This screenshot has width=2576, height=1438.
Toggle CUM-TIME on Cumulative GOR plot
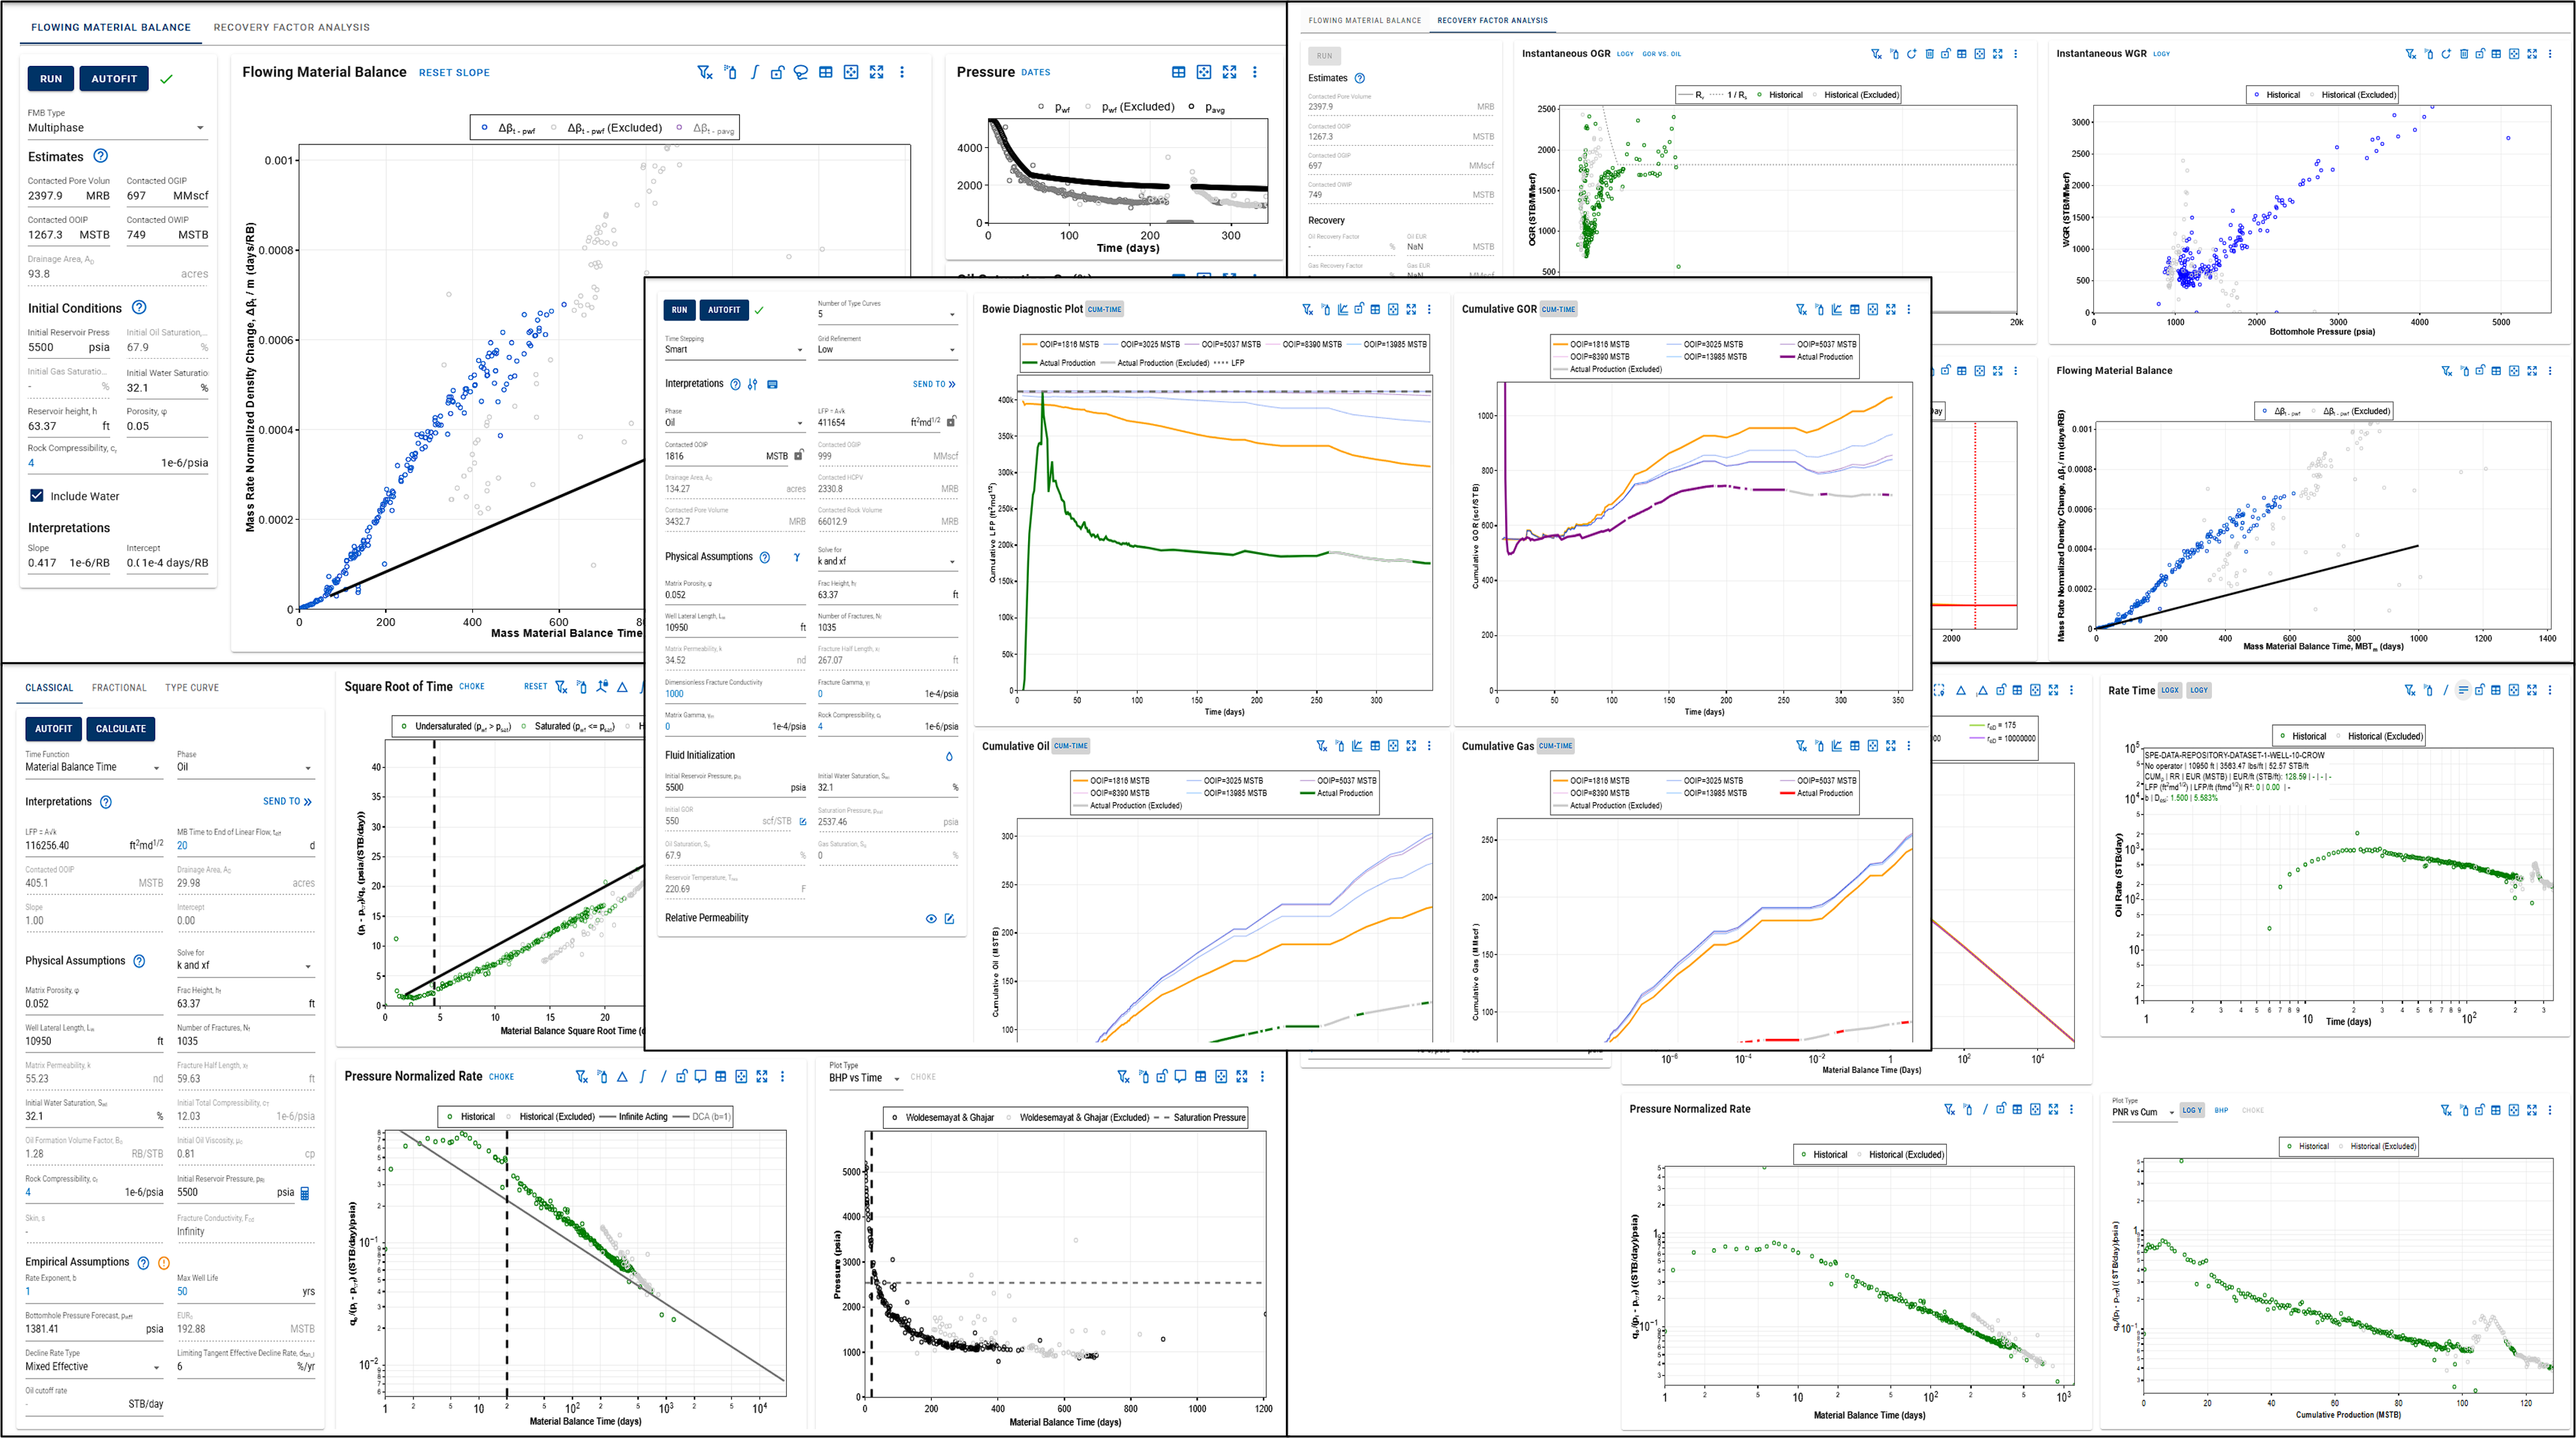pyautogui.click(x=1558, y=310)
